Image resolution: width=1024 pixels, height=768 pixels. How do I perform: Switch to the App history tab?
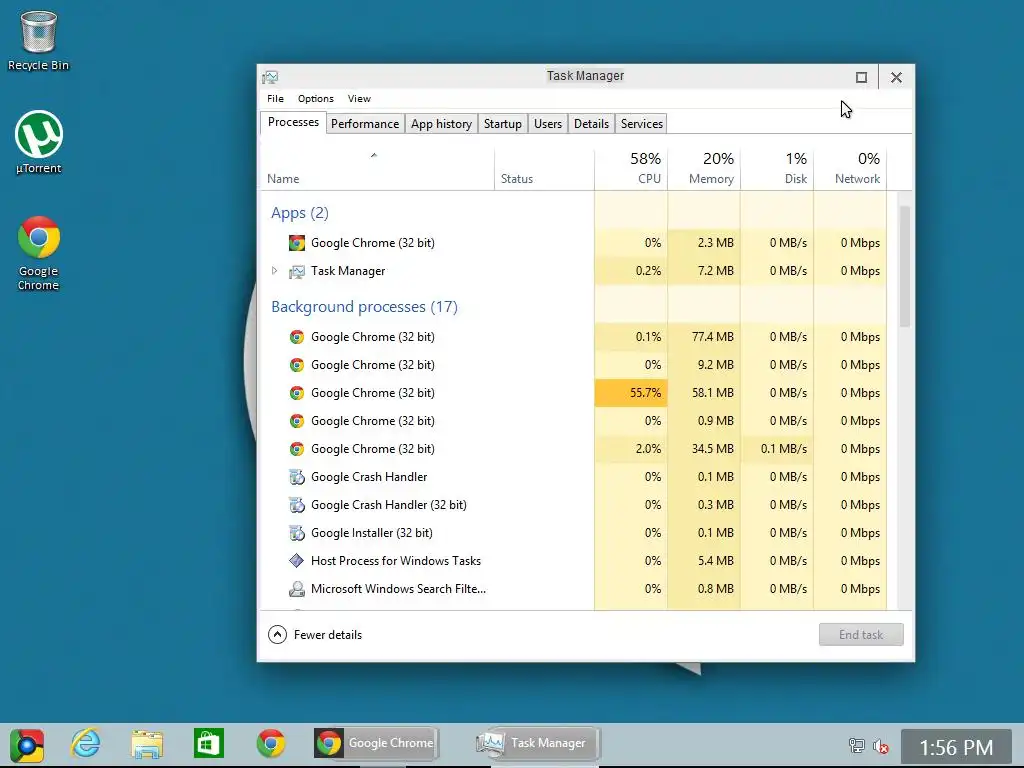pos(441,124)
